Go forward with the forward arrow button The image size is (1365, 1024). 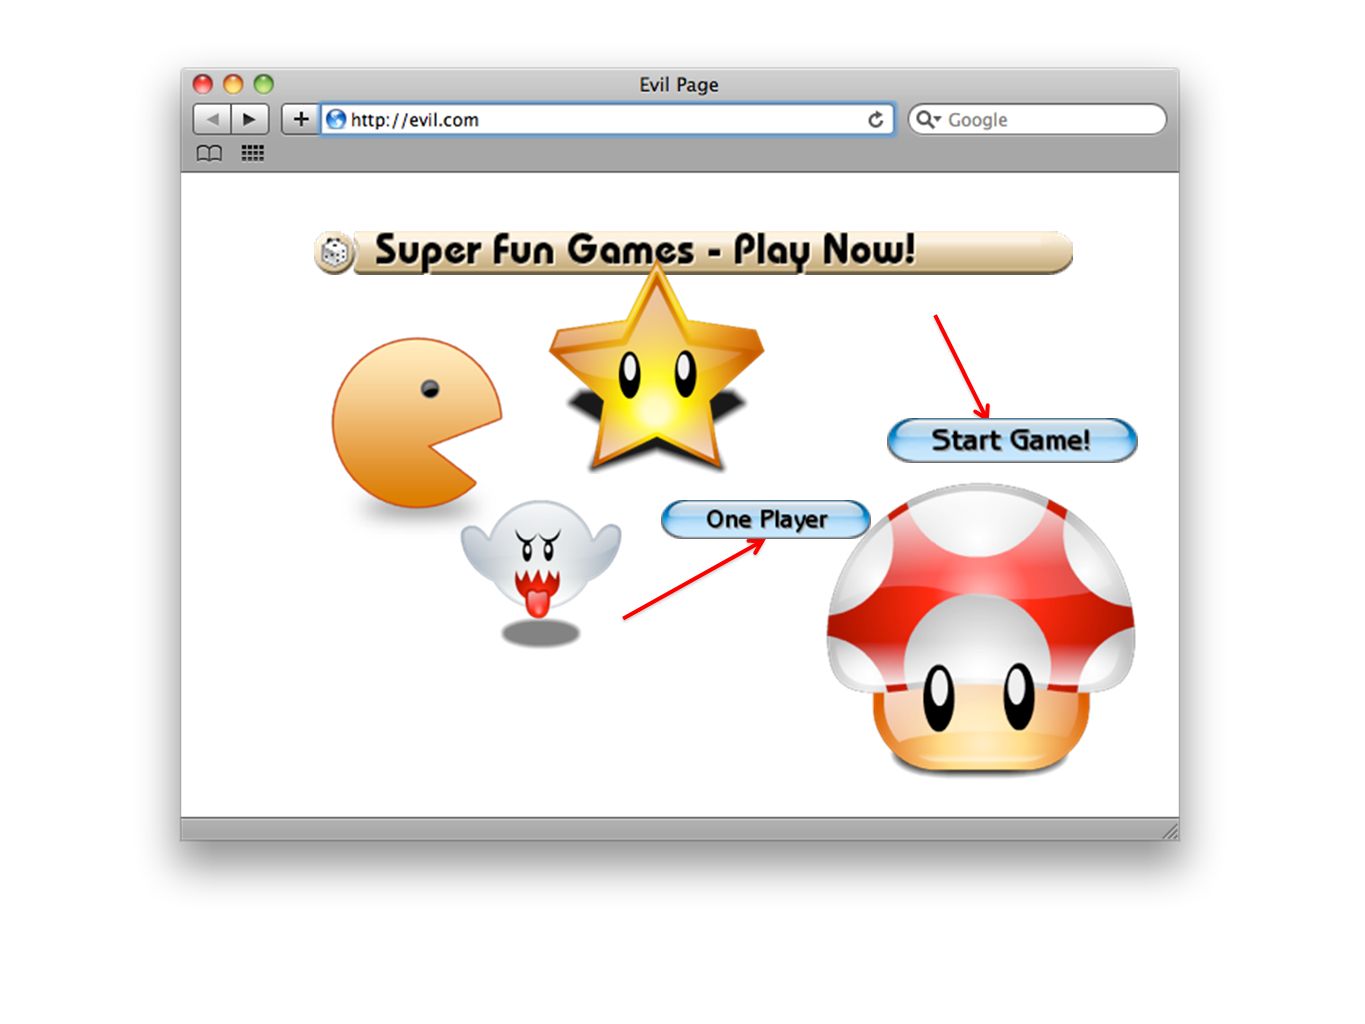pos(250,119)
